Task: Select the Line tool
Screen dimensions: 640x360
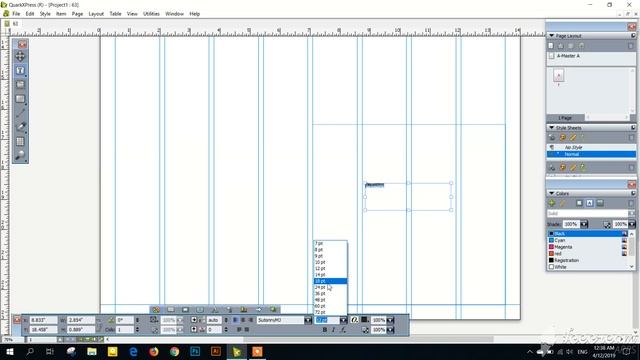Action: 20,113
